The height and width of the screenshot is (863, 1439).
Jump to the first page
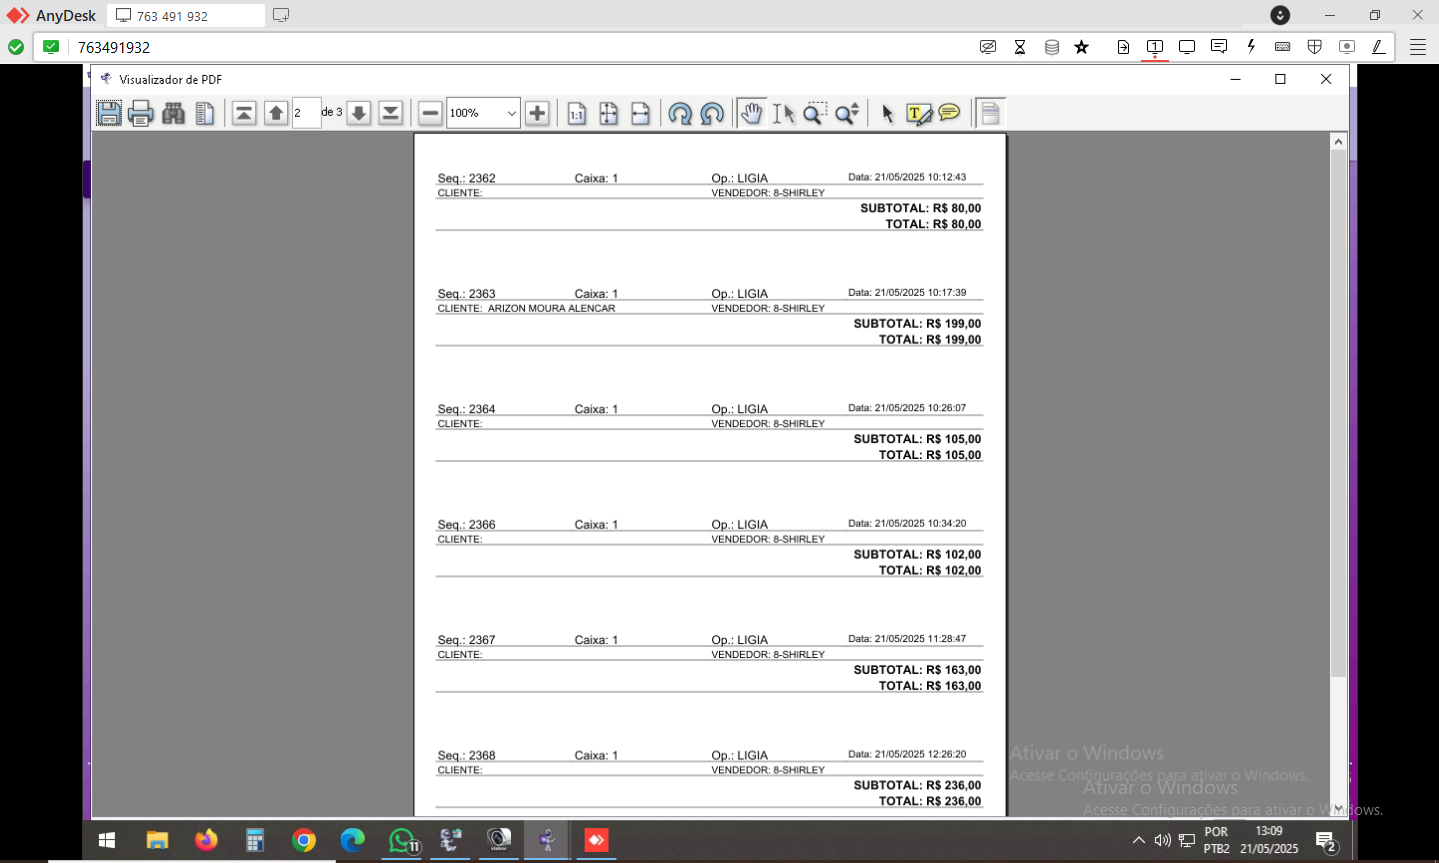[244, 113]
